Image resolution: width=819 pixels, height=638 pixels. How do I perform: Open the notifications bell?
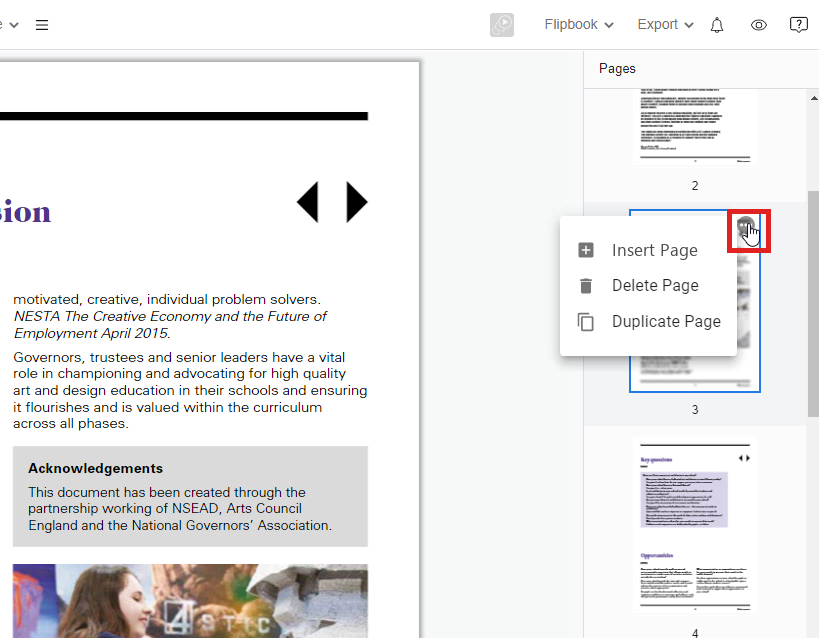point(717,25)
